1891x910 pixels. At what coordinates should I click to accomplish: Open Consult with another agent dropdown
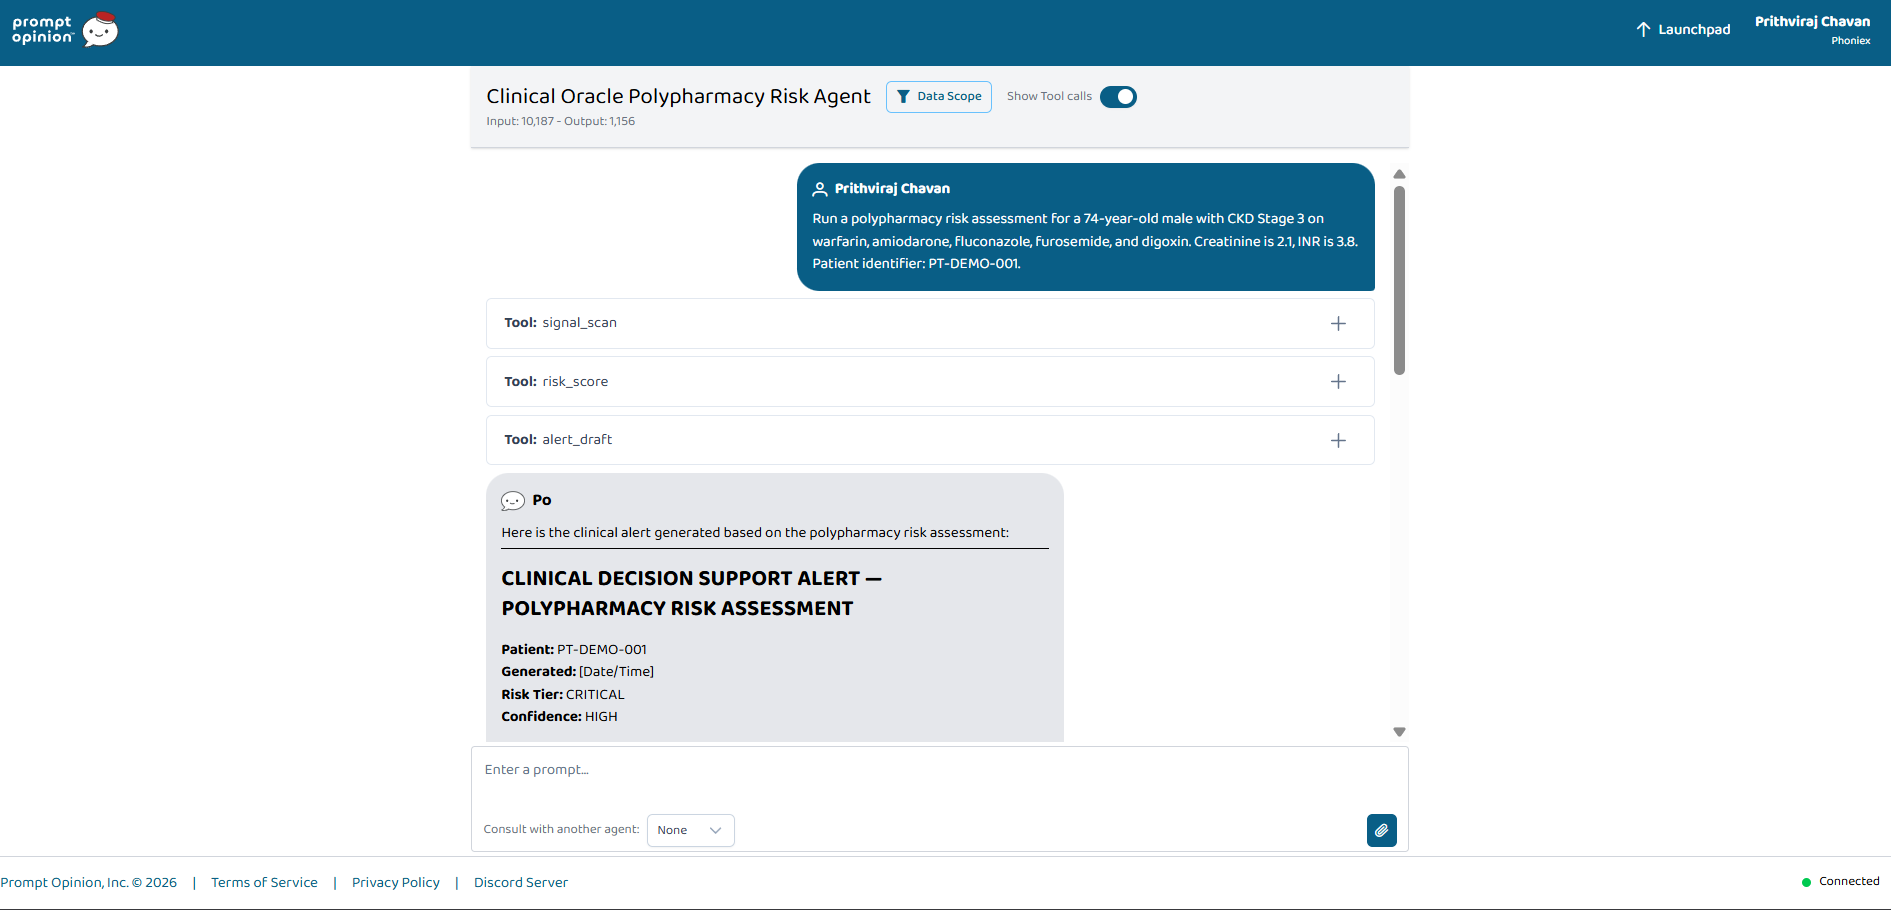[690, 830]
